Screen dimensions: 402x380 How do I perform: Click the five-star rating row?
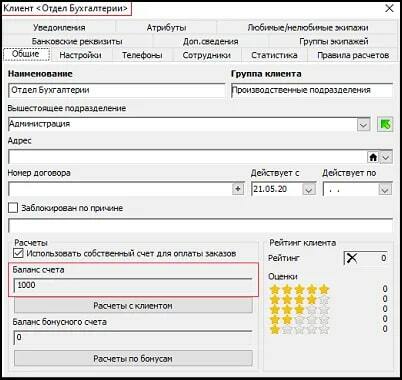pyautogui.click(x=299, y=289)
